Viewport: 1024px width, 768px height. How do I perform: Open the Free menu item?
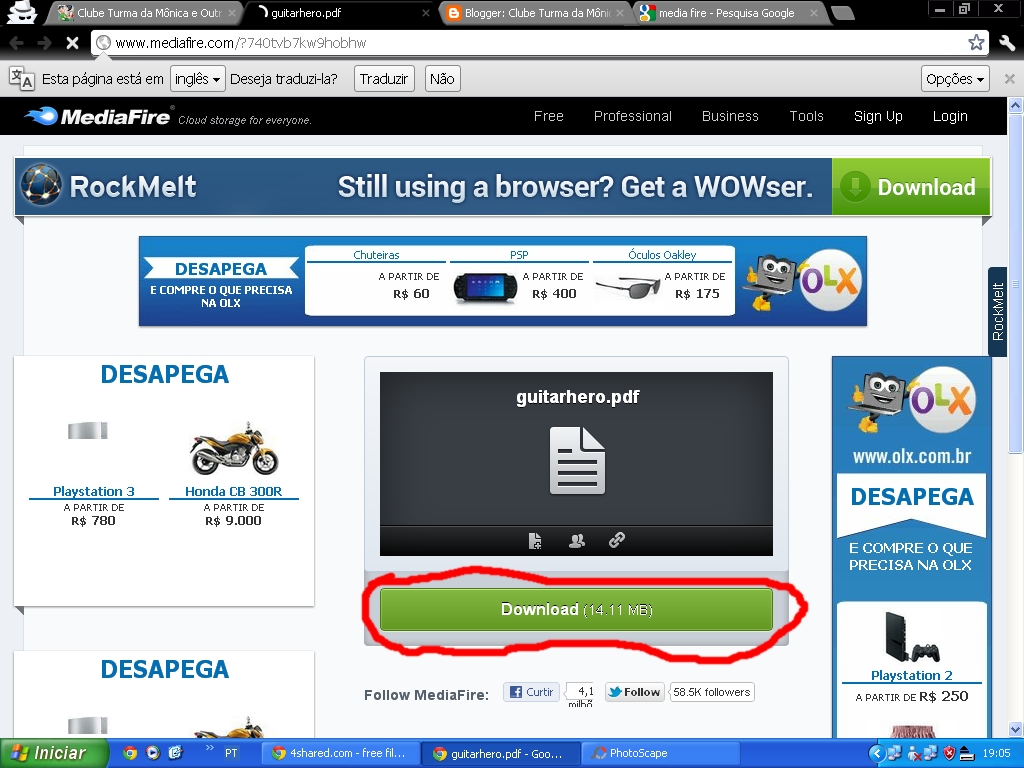pos(549,116)
